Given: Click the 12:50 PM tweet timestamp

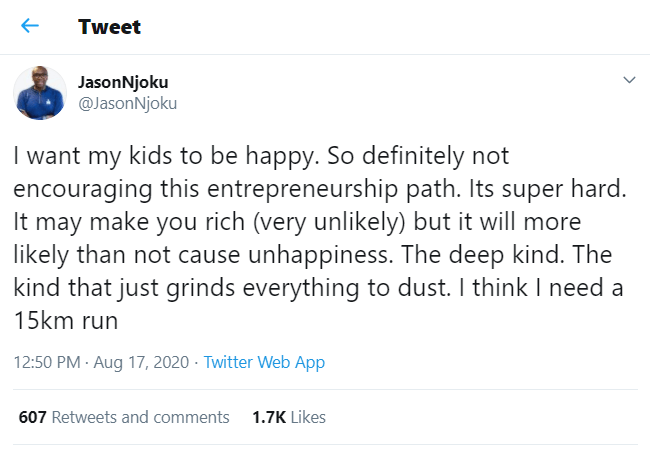Looking at the screenshot, I should click(x=47, y=362).
